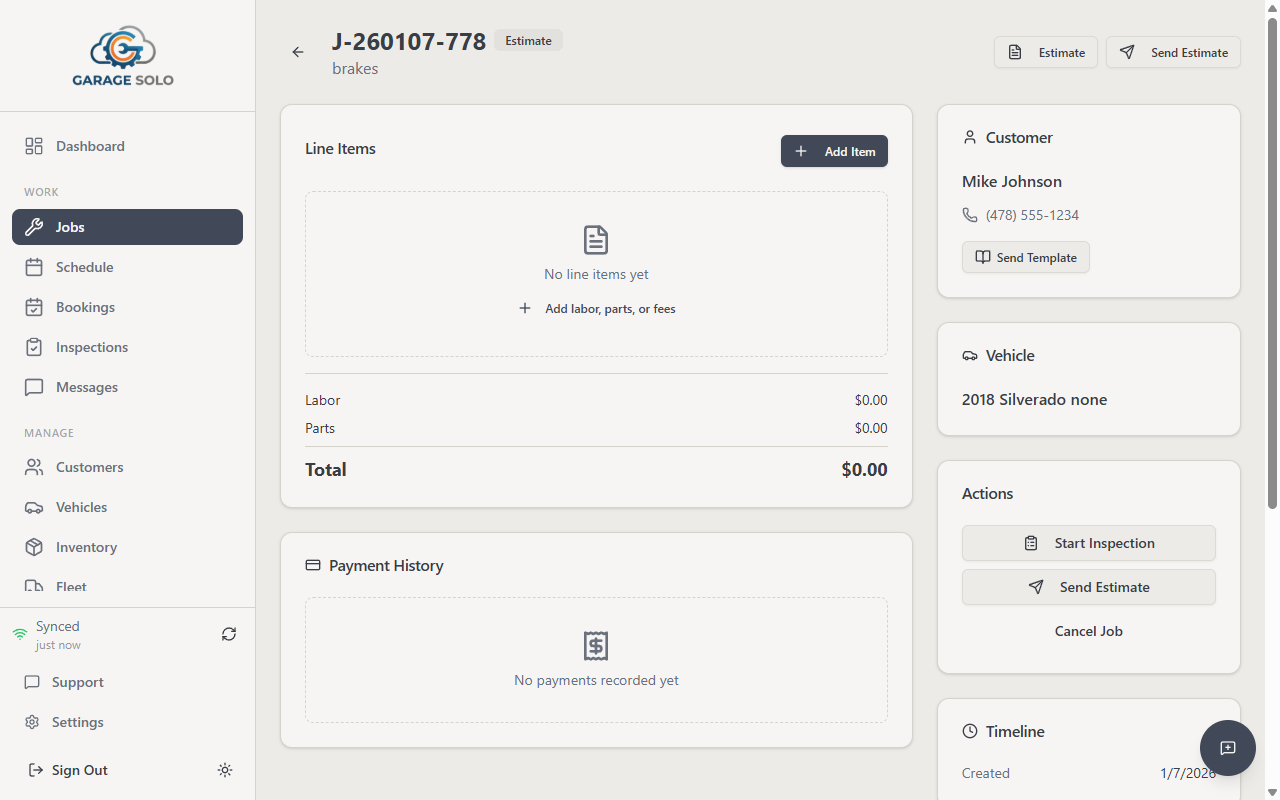Click the Wi-Fi synced status icon
The image size is (1280, 800).
pyautogui.click(x=20, y=635)
